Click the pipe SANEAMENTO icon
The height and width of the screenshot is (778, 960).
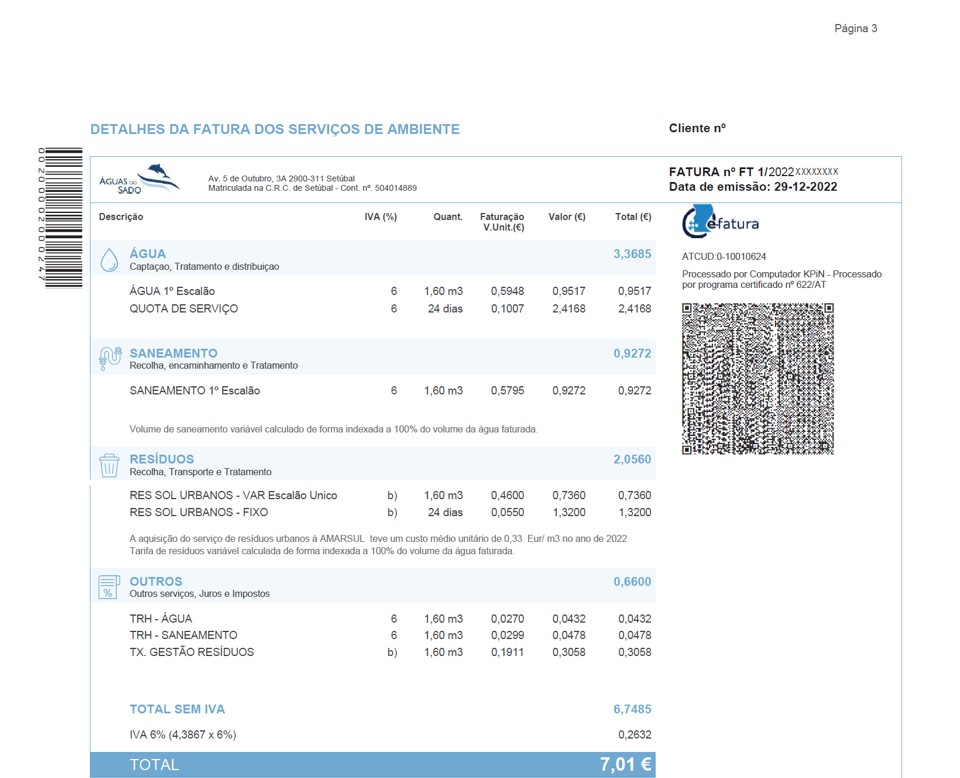click(110, 359)
